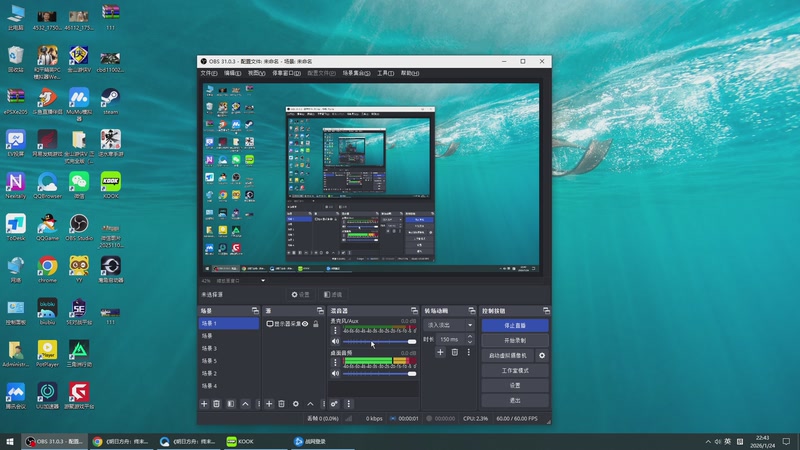
Task: Open source properties gear in Sources panel
Action: tap(295, 404)
